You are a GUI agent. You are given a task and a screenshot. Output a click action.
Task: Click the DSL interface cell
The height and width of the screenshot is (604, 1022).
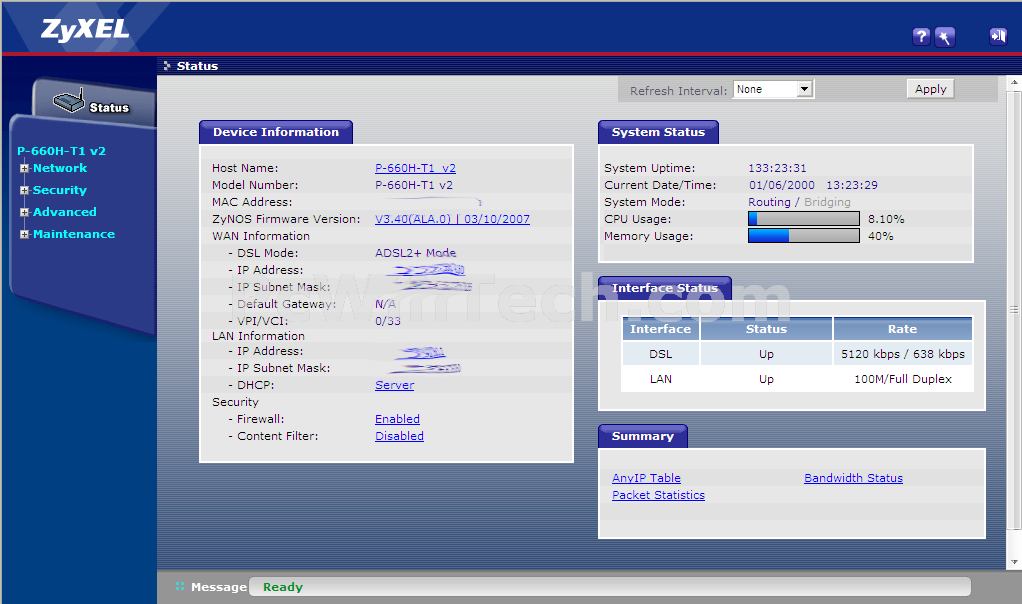[x=660, y=354]
